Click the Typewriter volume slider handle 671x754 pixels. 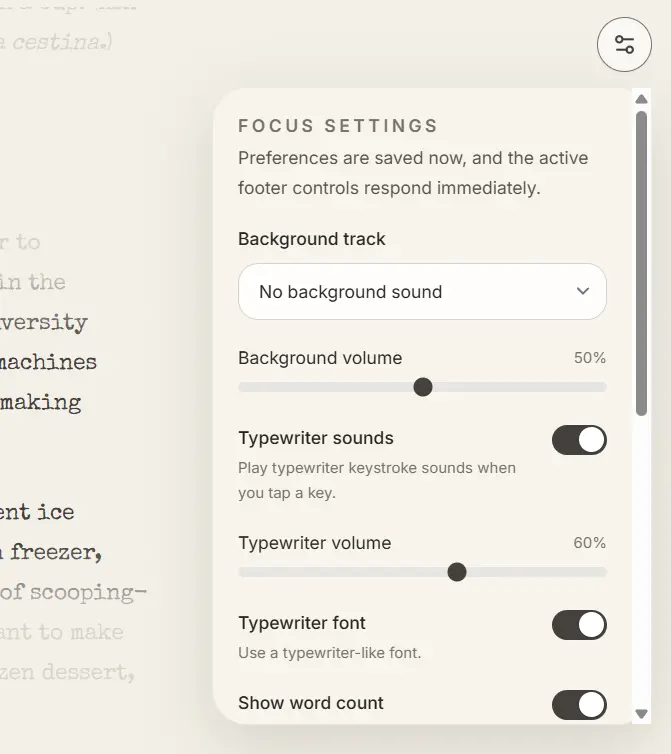click(x=456, y=572)
